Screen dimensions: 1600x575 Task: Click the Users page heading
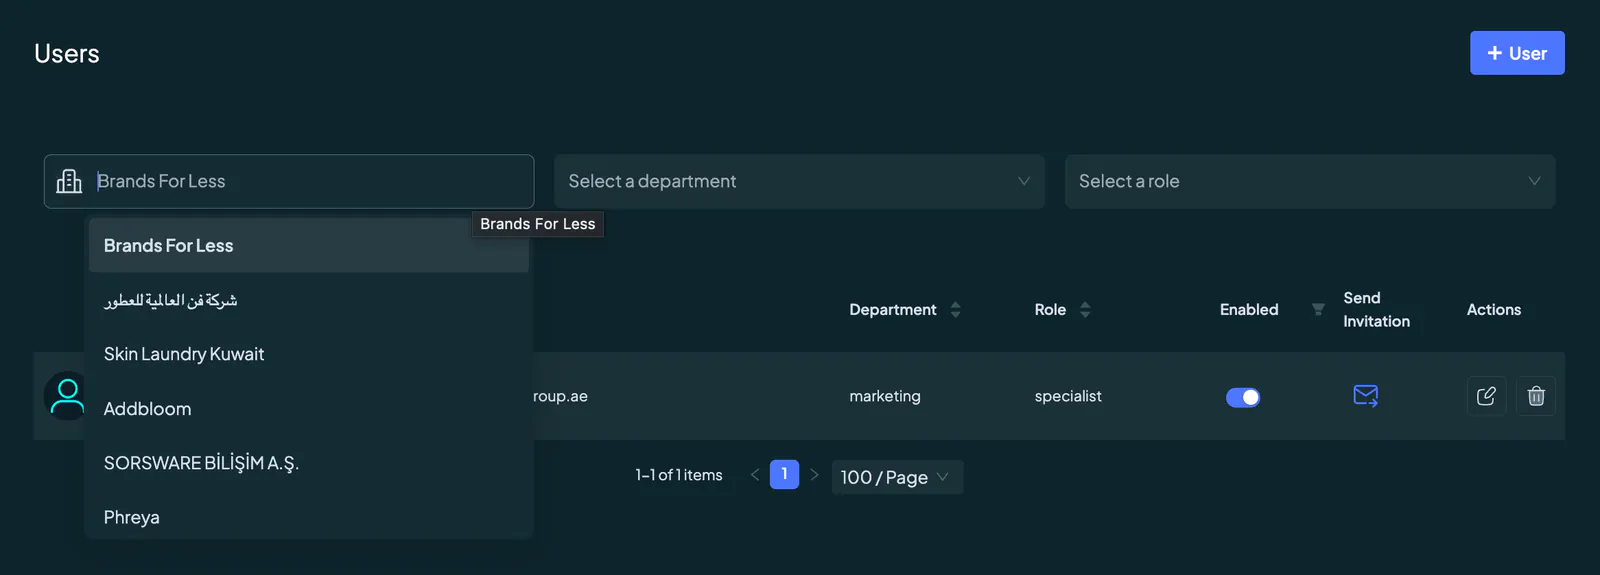tap(67, 53)
